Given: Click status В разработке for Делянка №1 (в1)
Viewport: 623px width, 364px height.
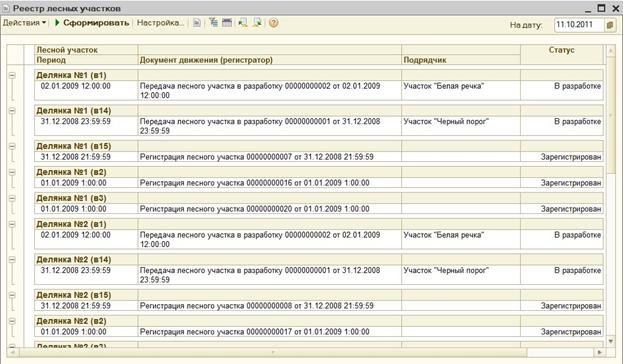Looking at the screenshot, I should tap(578, 86).
